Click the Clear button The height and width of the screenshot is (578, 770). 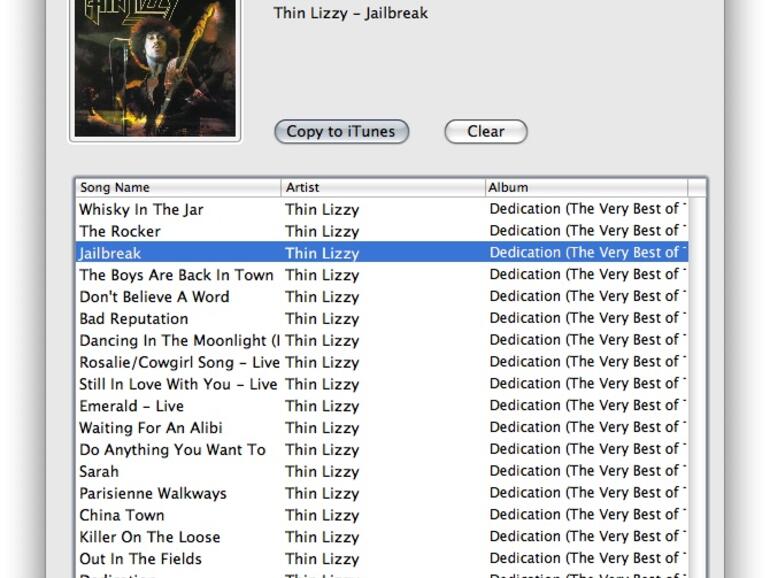coord(486,132)
